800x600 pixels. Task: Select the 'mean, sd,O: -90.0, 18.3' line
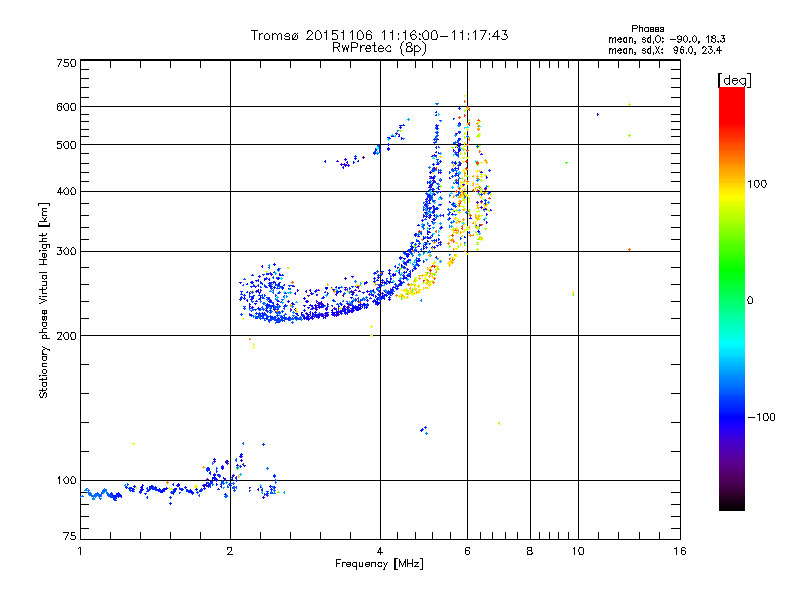click(666, 39)
